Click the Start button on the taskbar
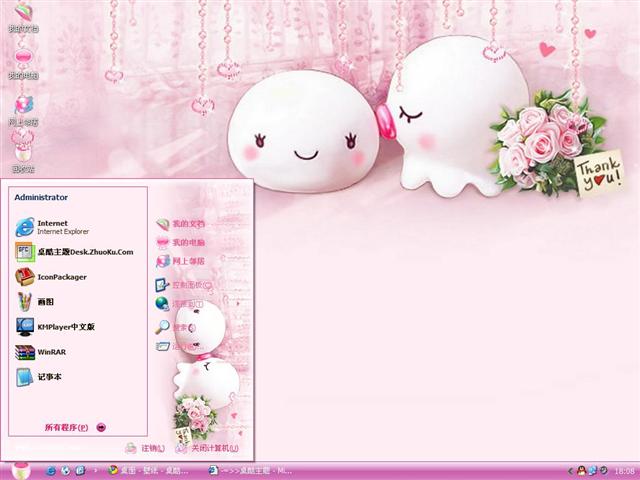Image resolution: width=640 pixels, height=480 pixels. 20,471
